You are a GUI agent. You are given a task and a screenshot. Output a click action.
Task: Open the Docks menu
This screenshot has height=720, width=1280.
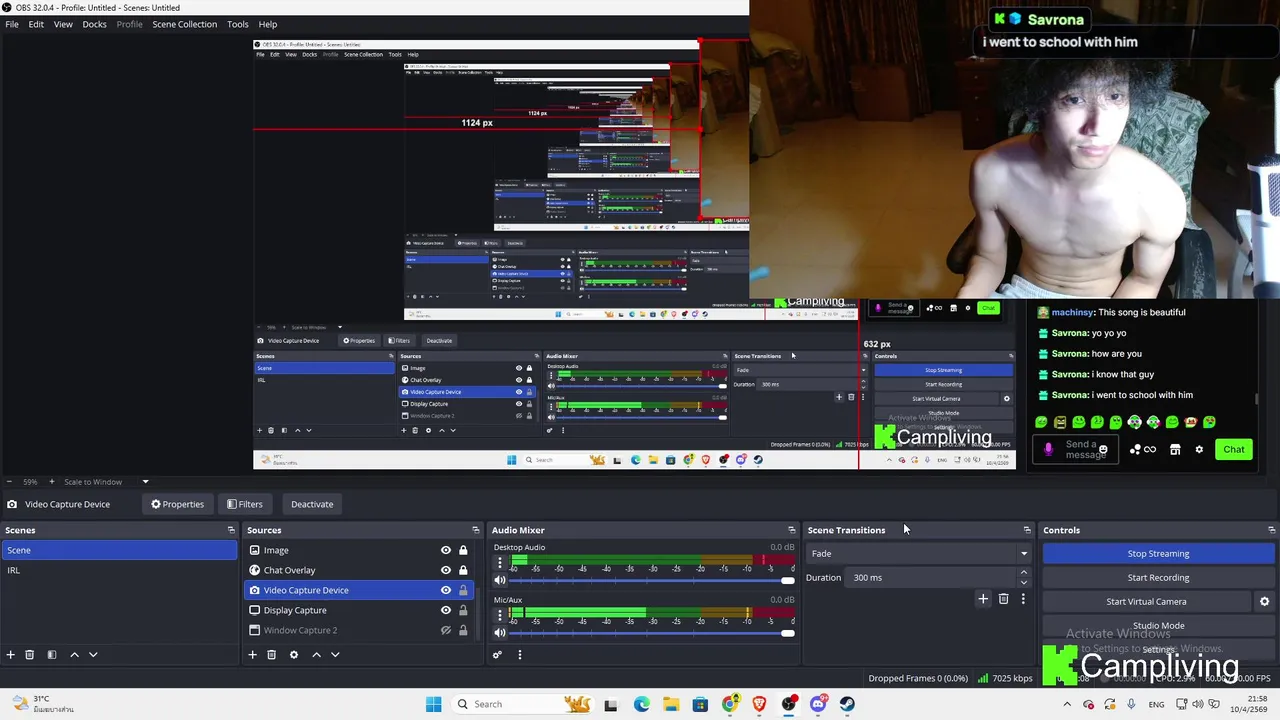pos(94,24)
